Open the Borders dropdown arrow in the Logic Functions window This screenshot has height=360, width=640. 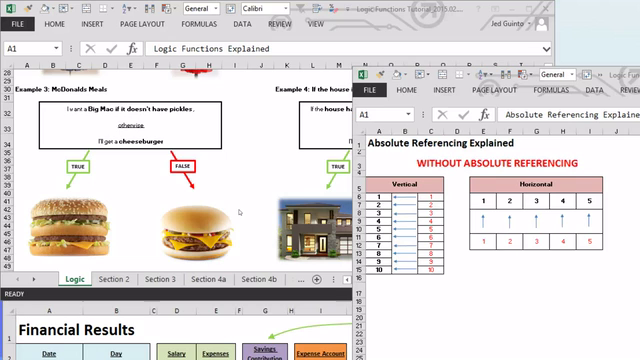[112, 8]
